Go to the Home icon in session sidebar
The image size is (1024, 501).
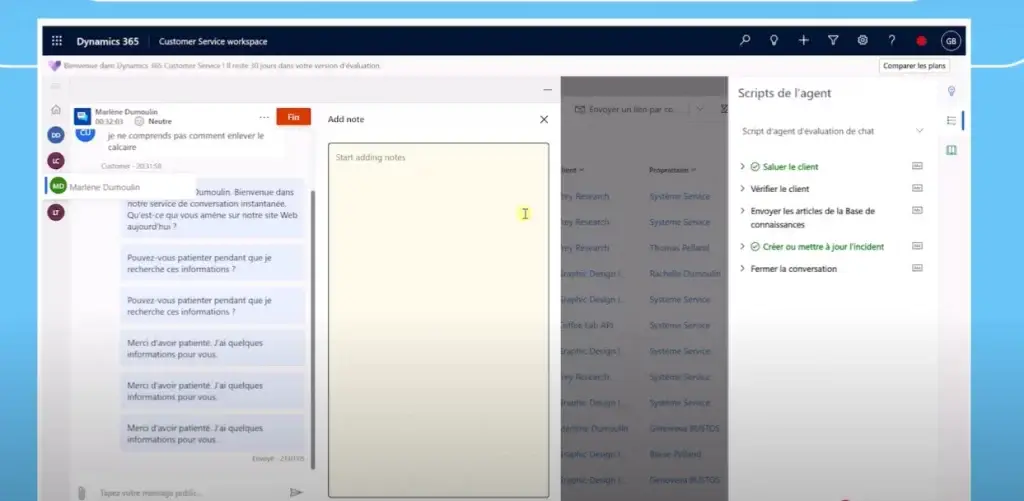point(56,110)
